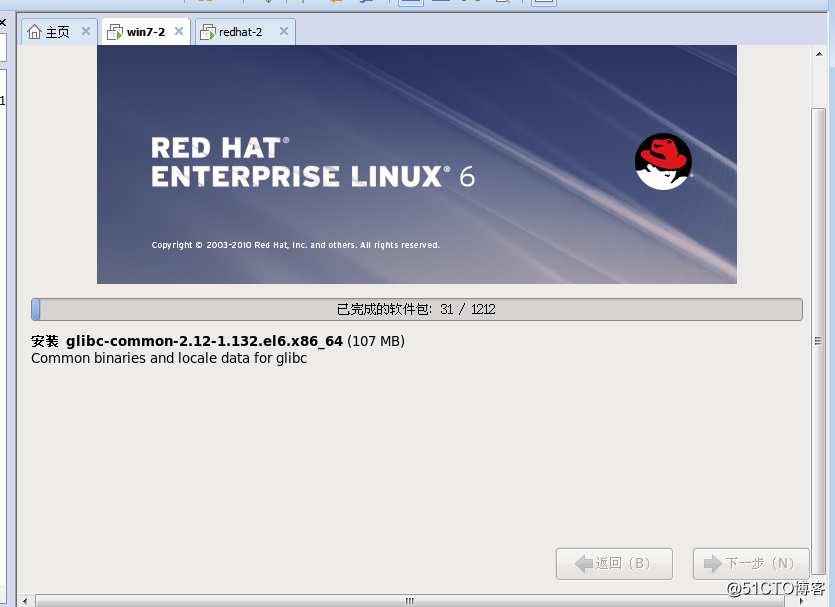Click the Red Hat shadowman logo
Image resolution: width=835 pixels, height=607 pixels.
(x=663, y=161)
